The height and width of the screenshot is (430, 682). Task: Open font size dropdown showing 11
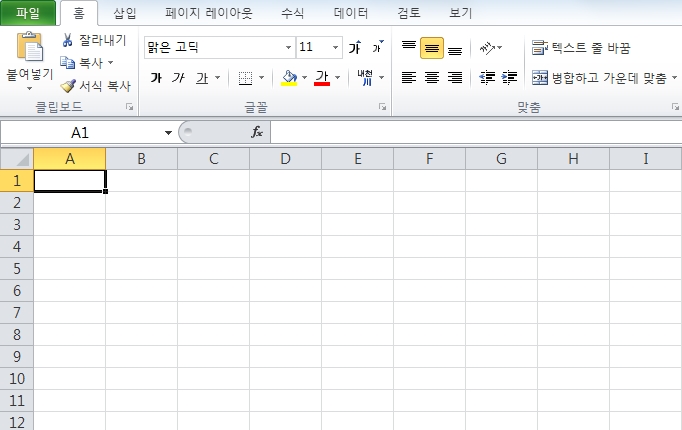335,47
